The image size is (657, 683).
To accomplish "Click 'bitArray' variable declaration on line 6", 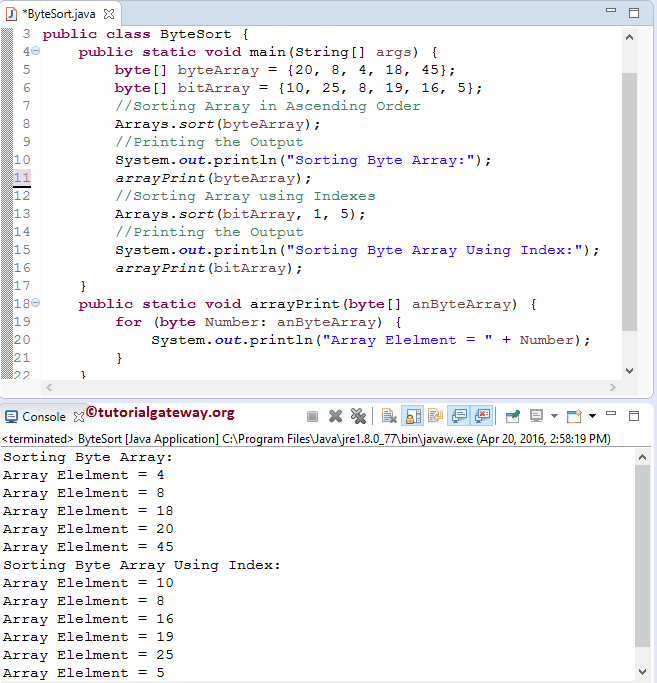I will pyautogui.click(x=214, y=88).
